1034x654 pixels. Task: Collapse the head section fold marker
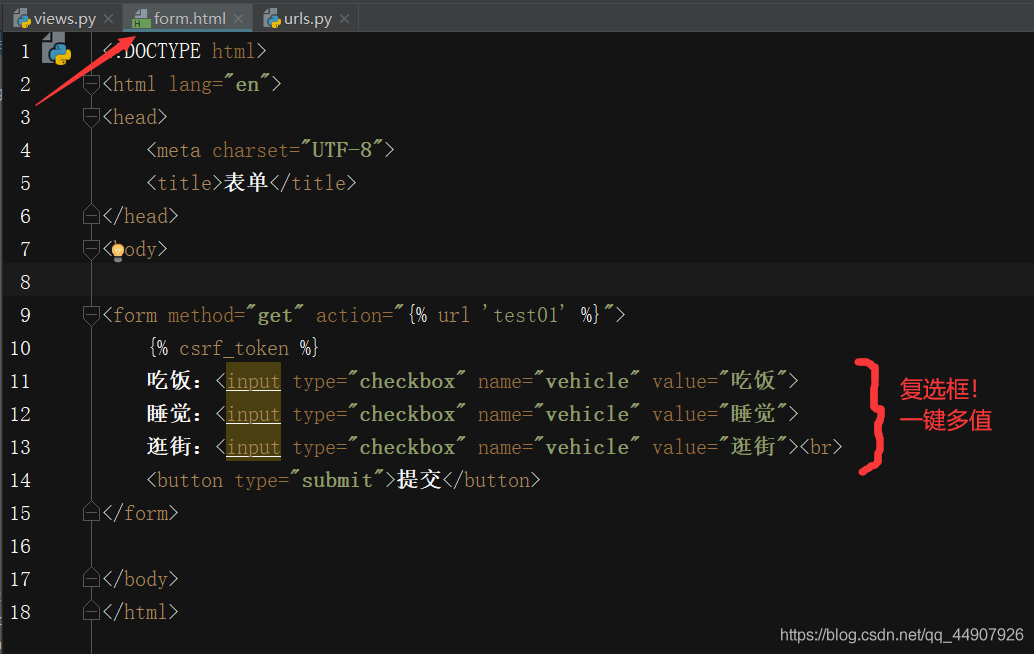pos(91,117)
